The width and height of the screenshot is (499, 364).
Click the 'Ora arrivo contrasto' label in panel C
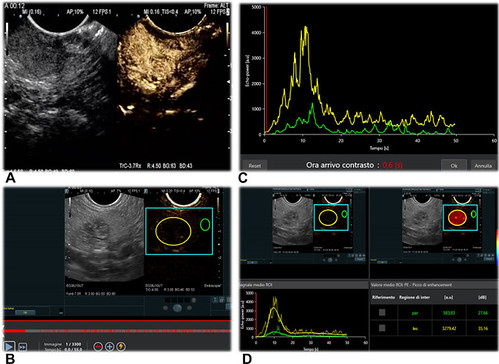click(340, 165)
